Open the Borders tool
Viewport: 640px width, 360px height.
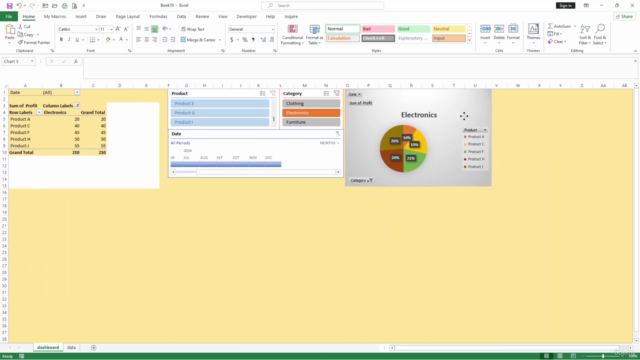(x=93, y=40)
